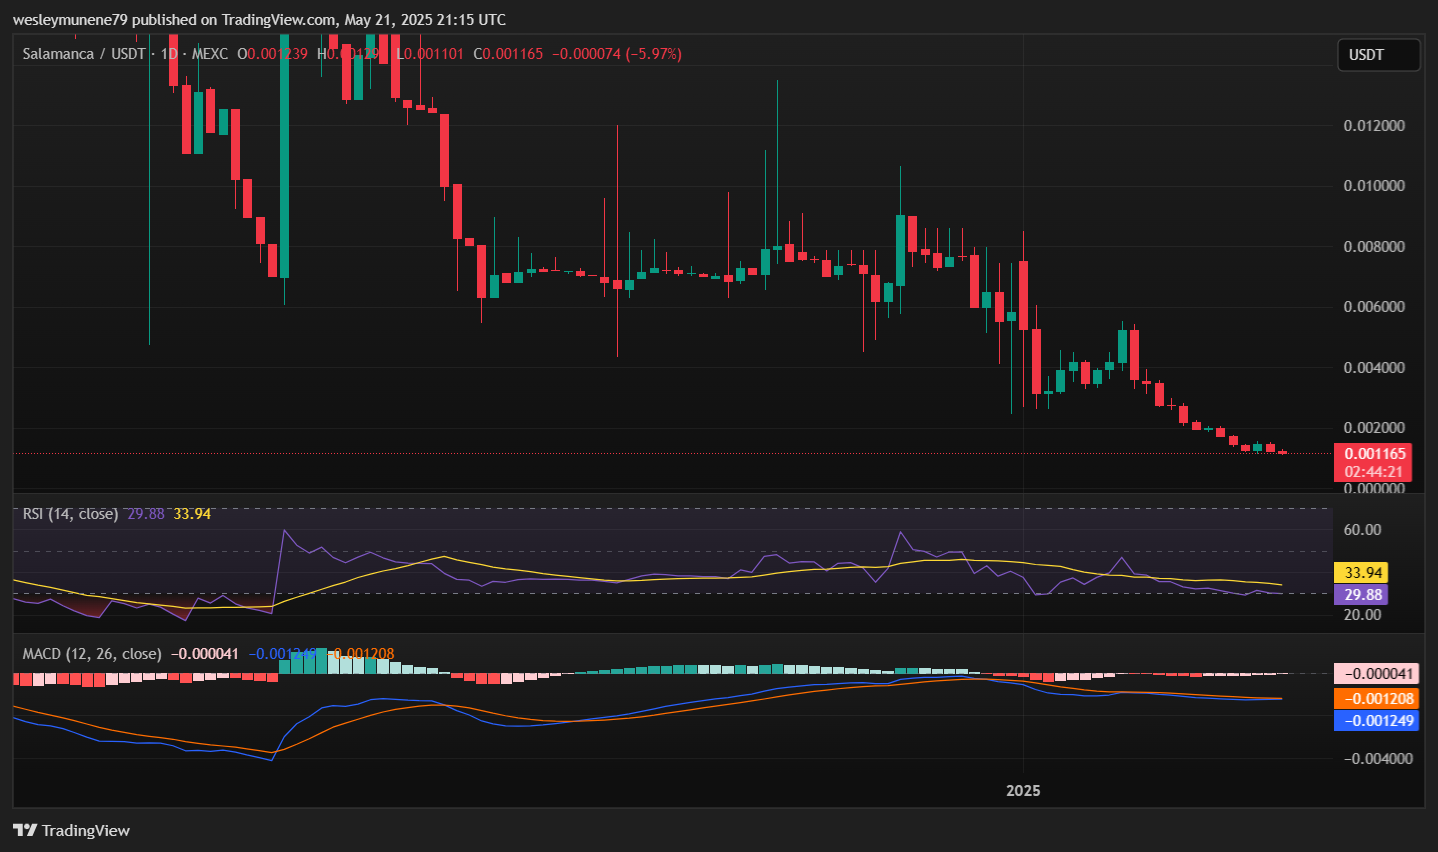1438x852 pixels.
Task: Click the purple 29.88 value in RSI legend
Action: [146, 514]
